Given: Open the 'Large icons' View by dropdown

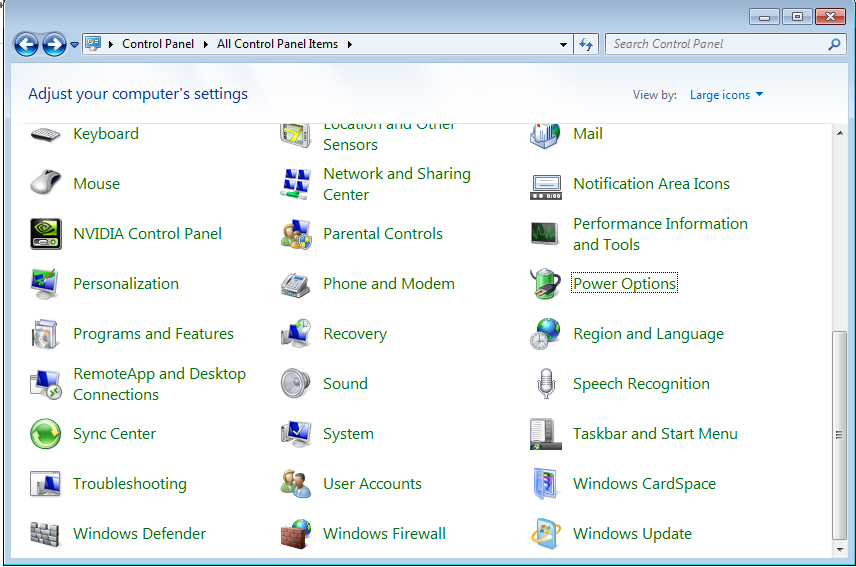Looking at the screenshot, I should [x=726, y=95].
